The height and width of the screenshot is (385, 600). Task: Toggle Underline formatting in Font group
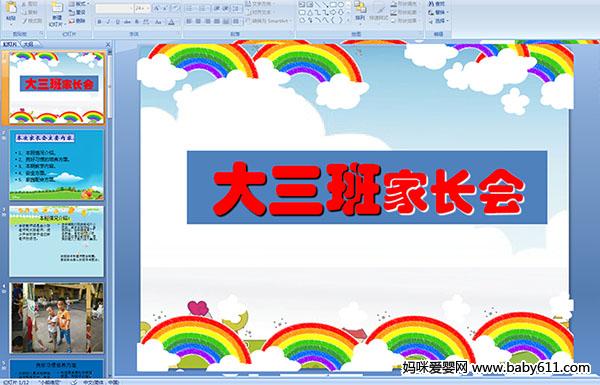point(117,22)
